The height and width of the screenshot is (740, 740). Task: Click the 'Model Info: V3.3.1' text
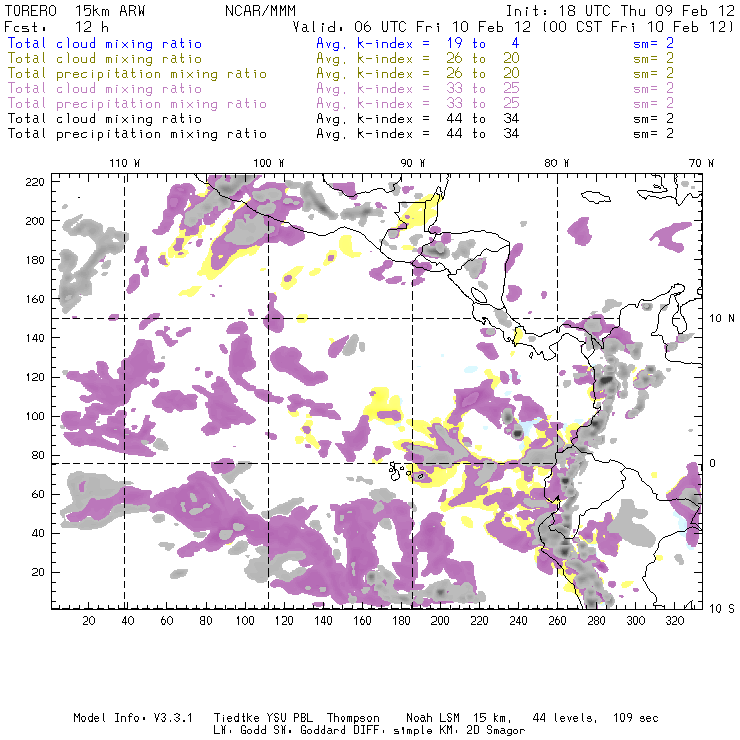pos(133,718)
